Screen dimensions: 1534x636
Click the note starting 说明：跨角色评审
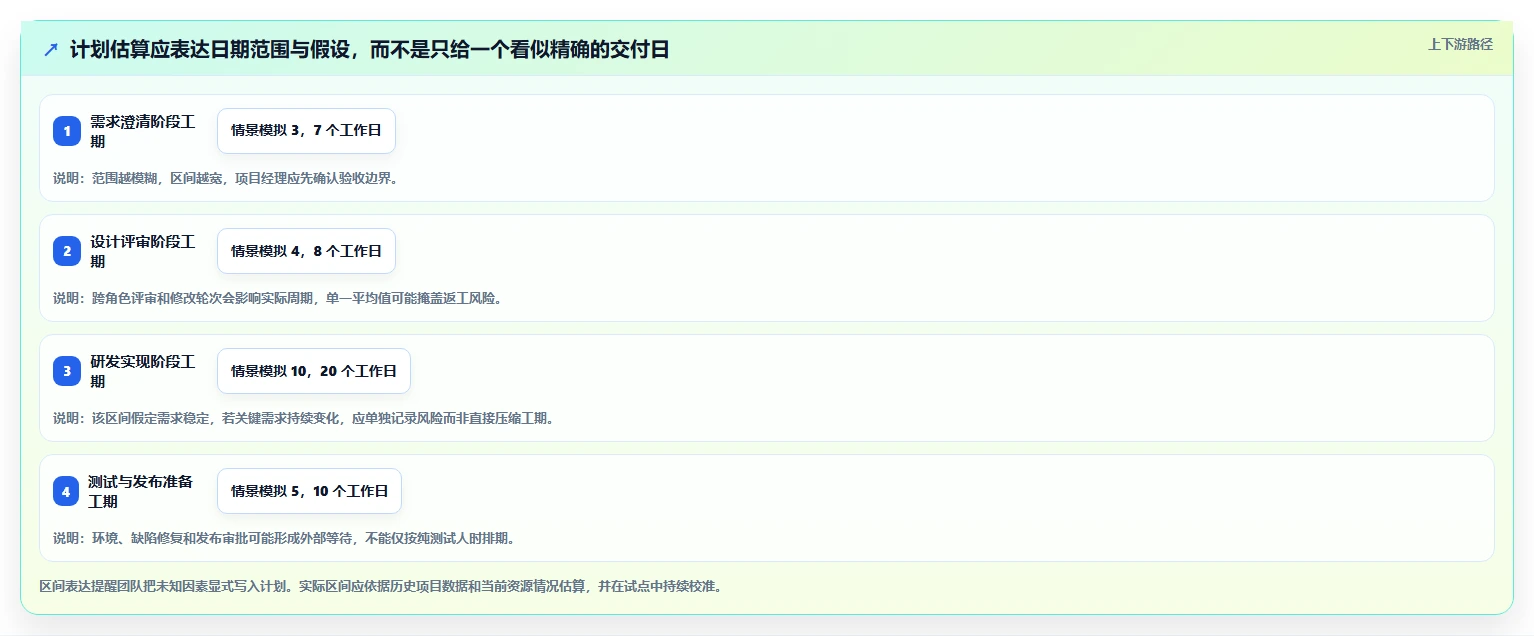tap(277, 298)
